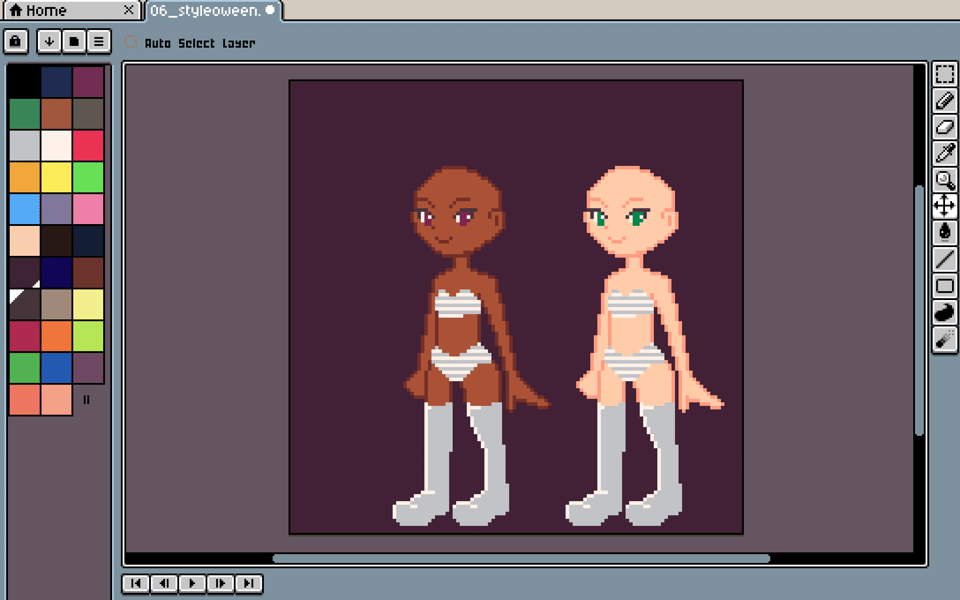Pick the Eyedropper tool

(x=945, y=153)
